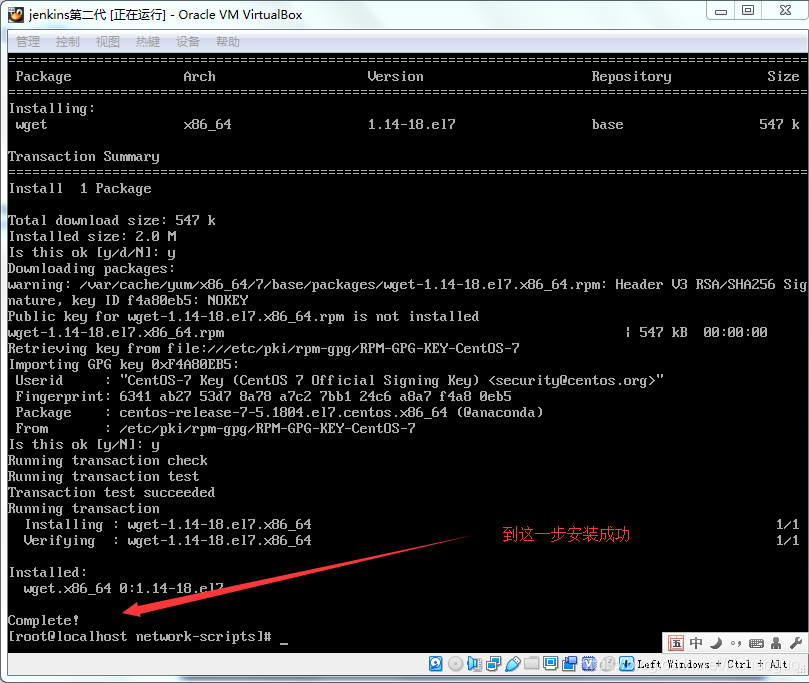Click the VirtualBox title bar app icon
This screenshot has width=809, height=683.
pos(16,15)
